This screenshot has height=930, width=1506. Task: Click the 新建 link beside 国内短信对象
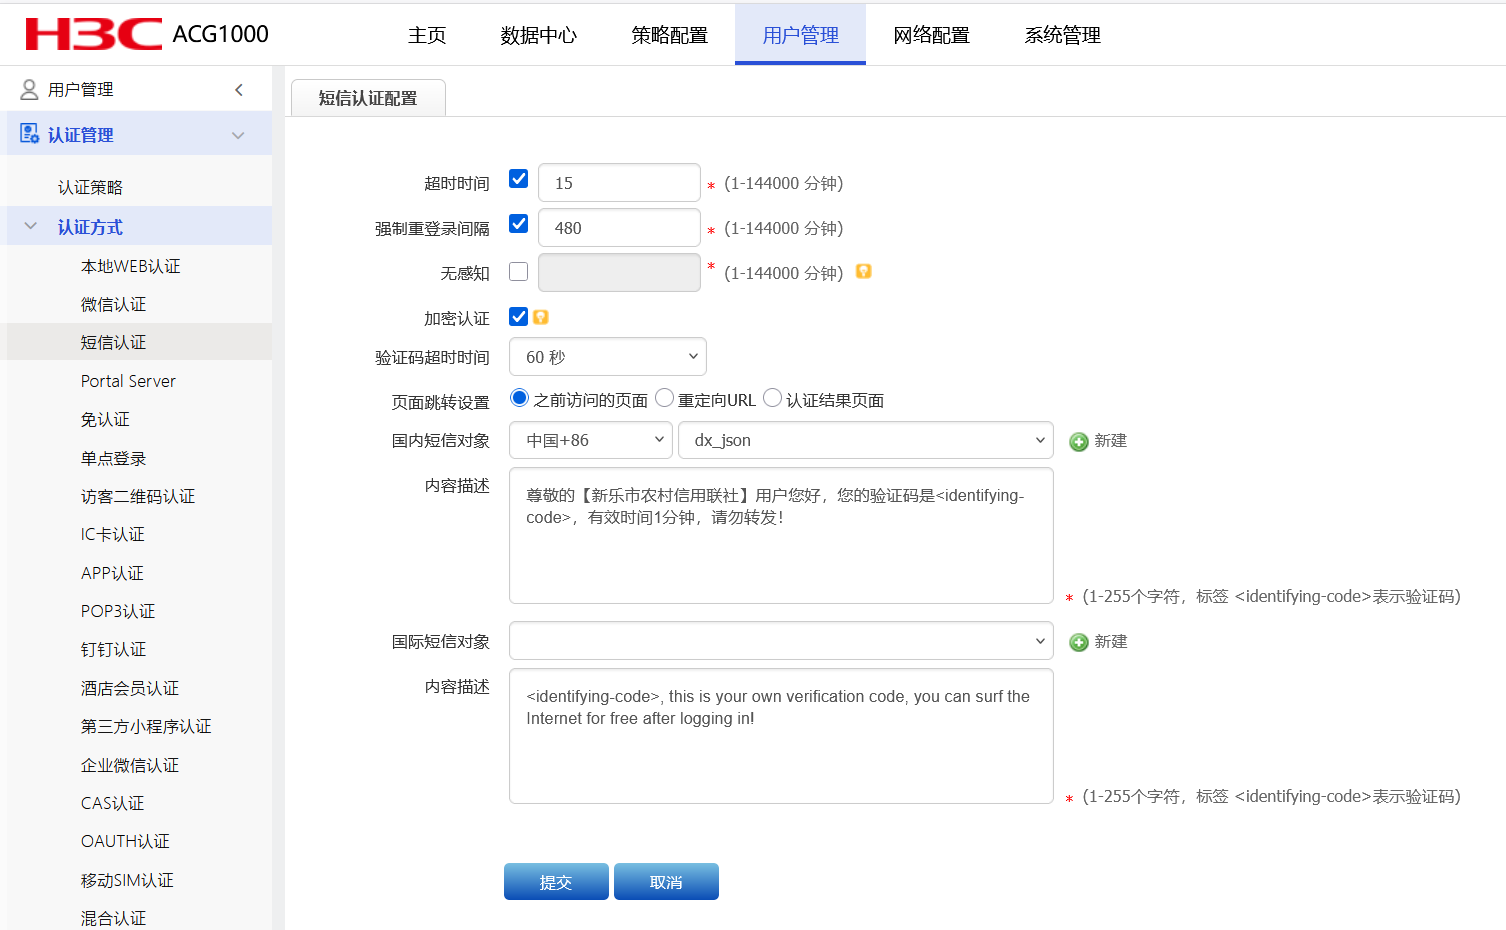pyautogui.click(x=1110, y=441)
